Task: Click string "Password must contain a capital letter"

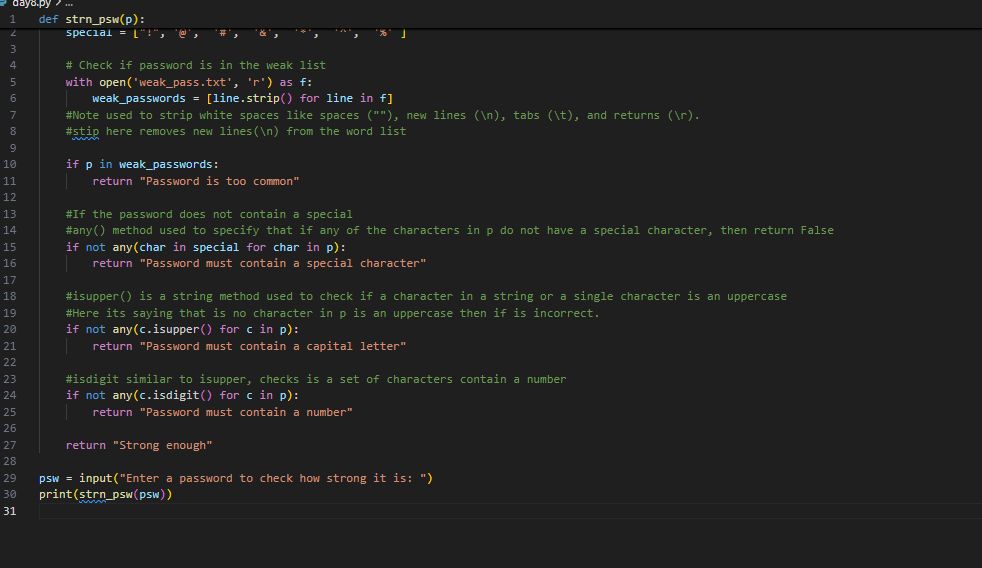Action: [272, 346]
